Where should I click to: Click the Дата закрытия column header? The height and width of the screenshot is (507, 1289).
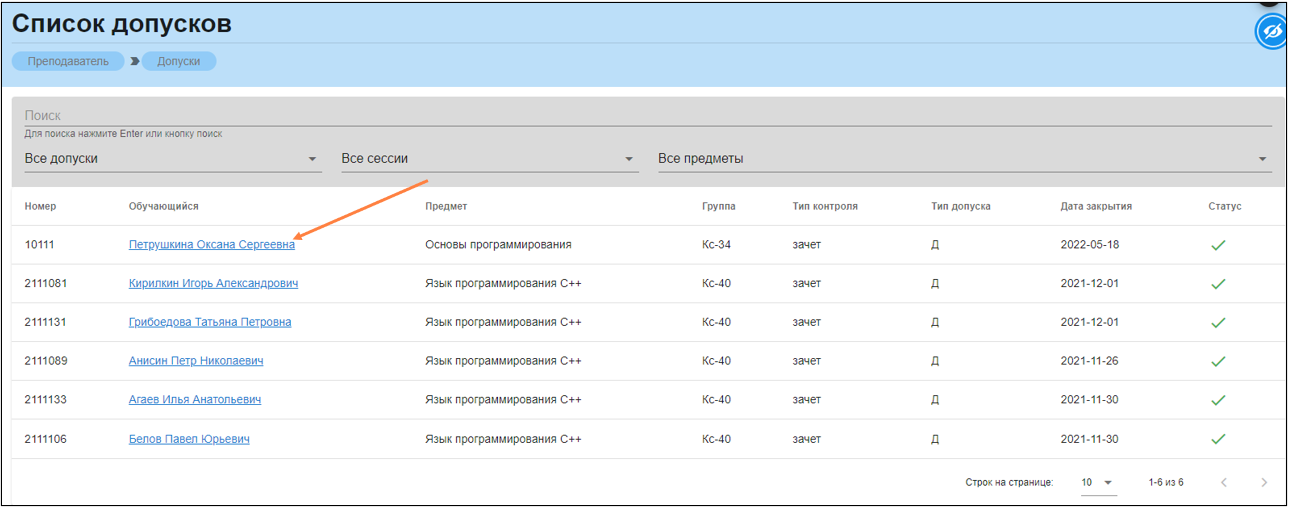point(1096,207)
